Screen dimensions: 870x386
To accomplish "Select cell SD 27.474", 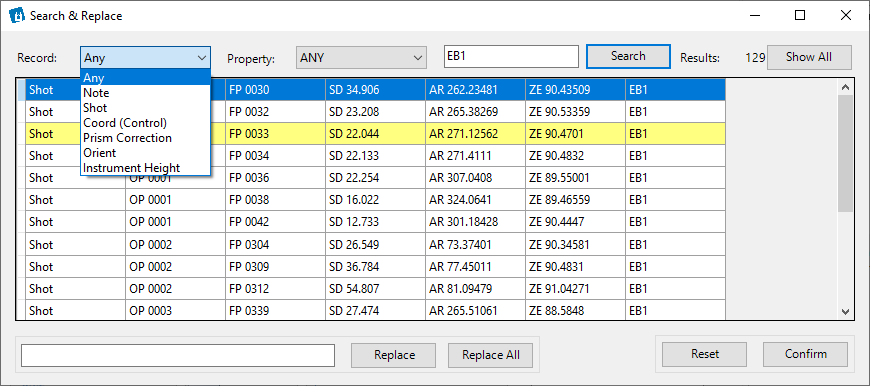I will pyautogui.click(x=376, y=310).
